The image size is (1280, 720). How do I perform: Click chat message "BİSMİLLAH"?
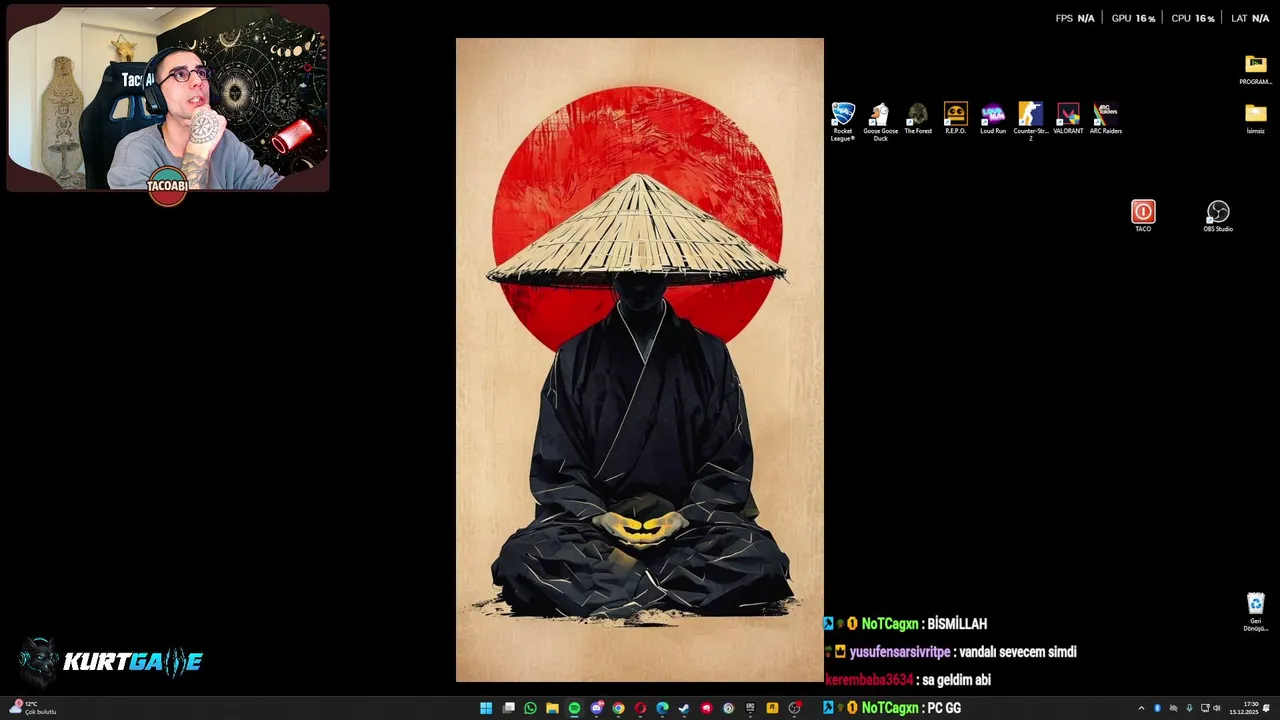[957, 624]
